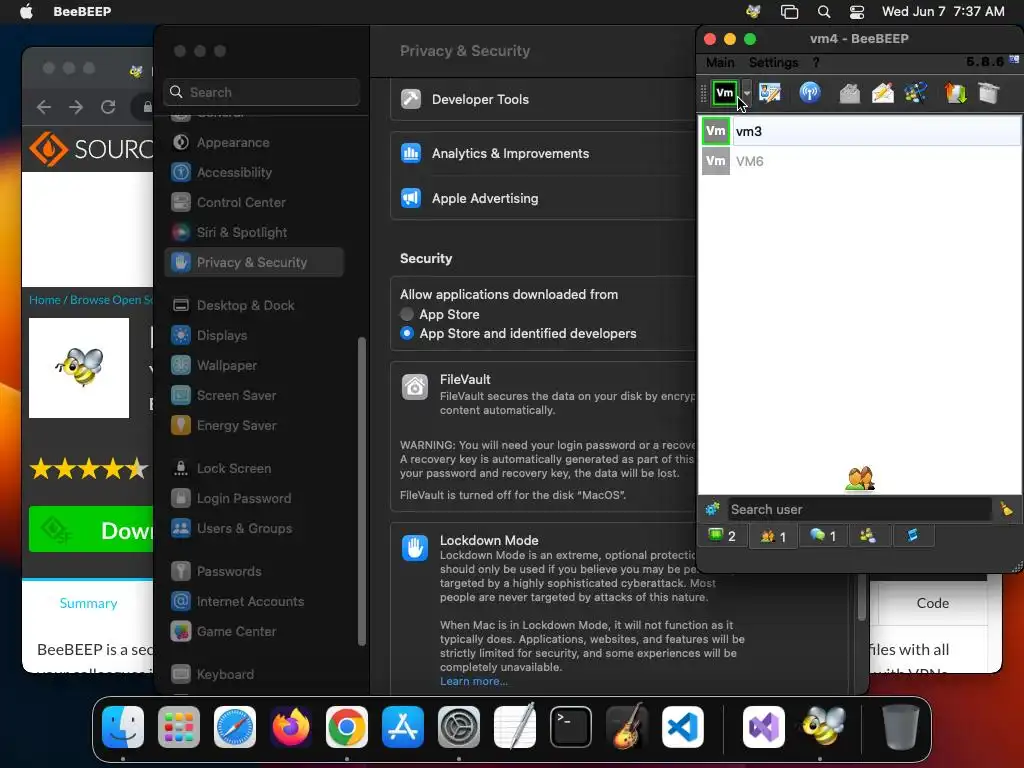The image size is (1024, 768).
Task: Select Control Center in settings sidebar
Action: pos(253,202)
